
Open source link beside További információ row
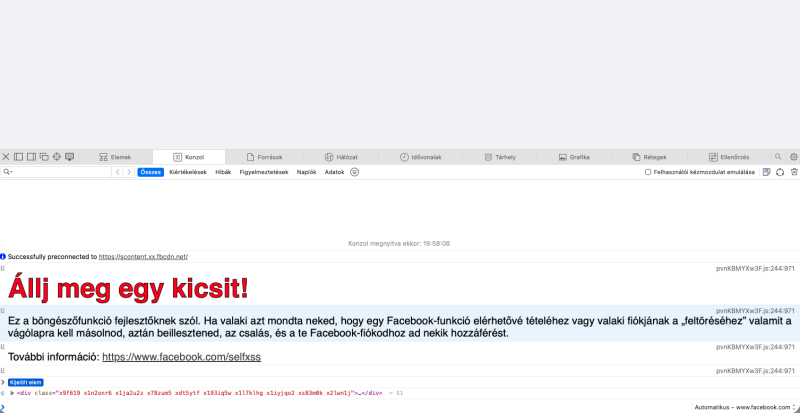[x=755, y=347]
